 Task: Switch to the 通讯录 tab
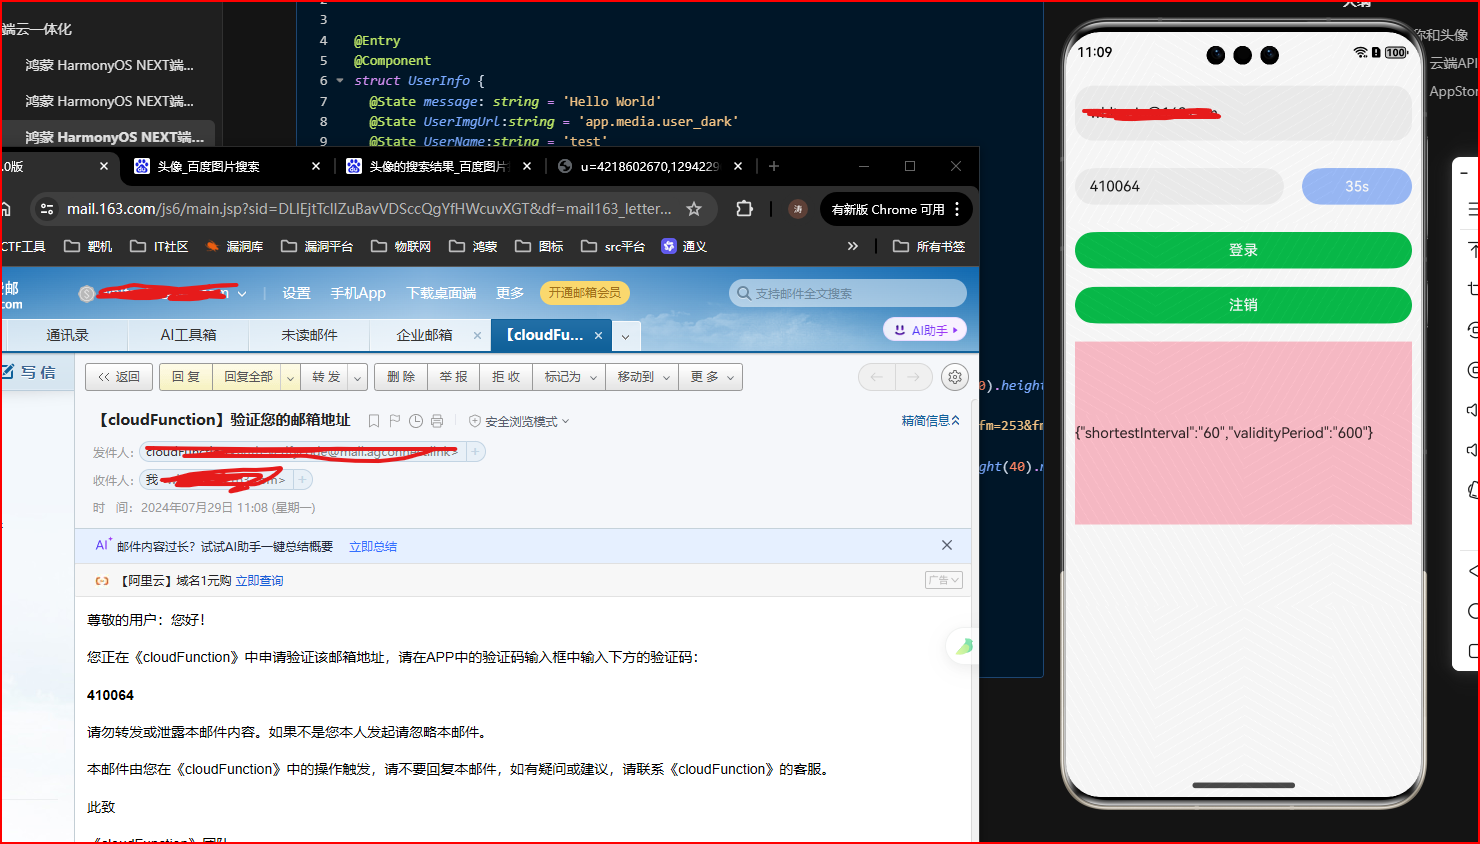pos(67,335)
